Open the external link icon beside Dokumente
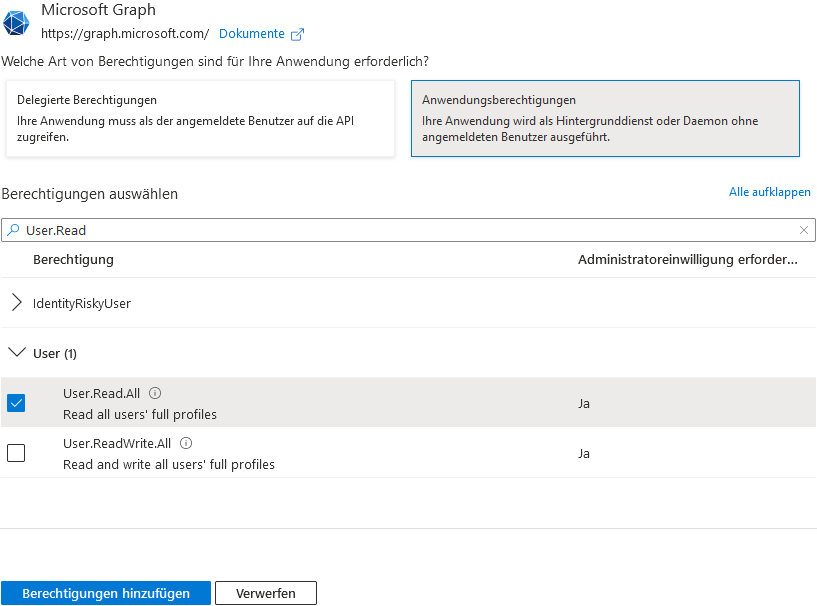The image size is (817, 606). pos(298,34)
